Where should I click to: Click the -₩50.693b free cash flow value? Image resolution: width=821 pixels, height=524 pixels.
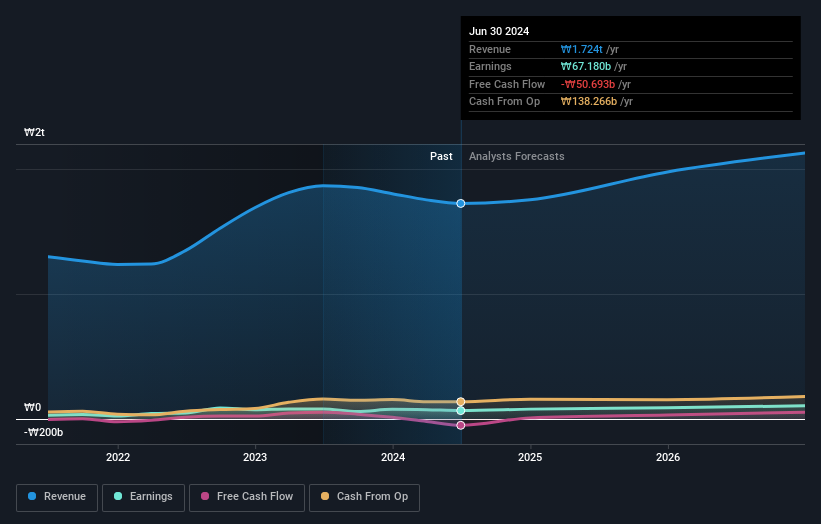(587, 84)
